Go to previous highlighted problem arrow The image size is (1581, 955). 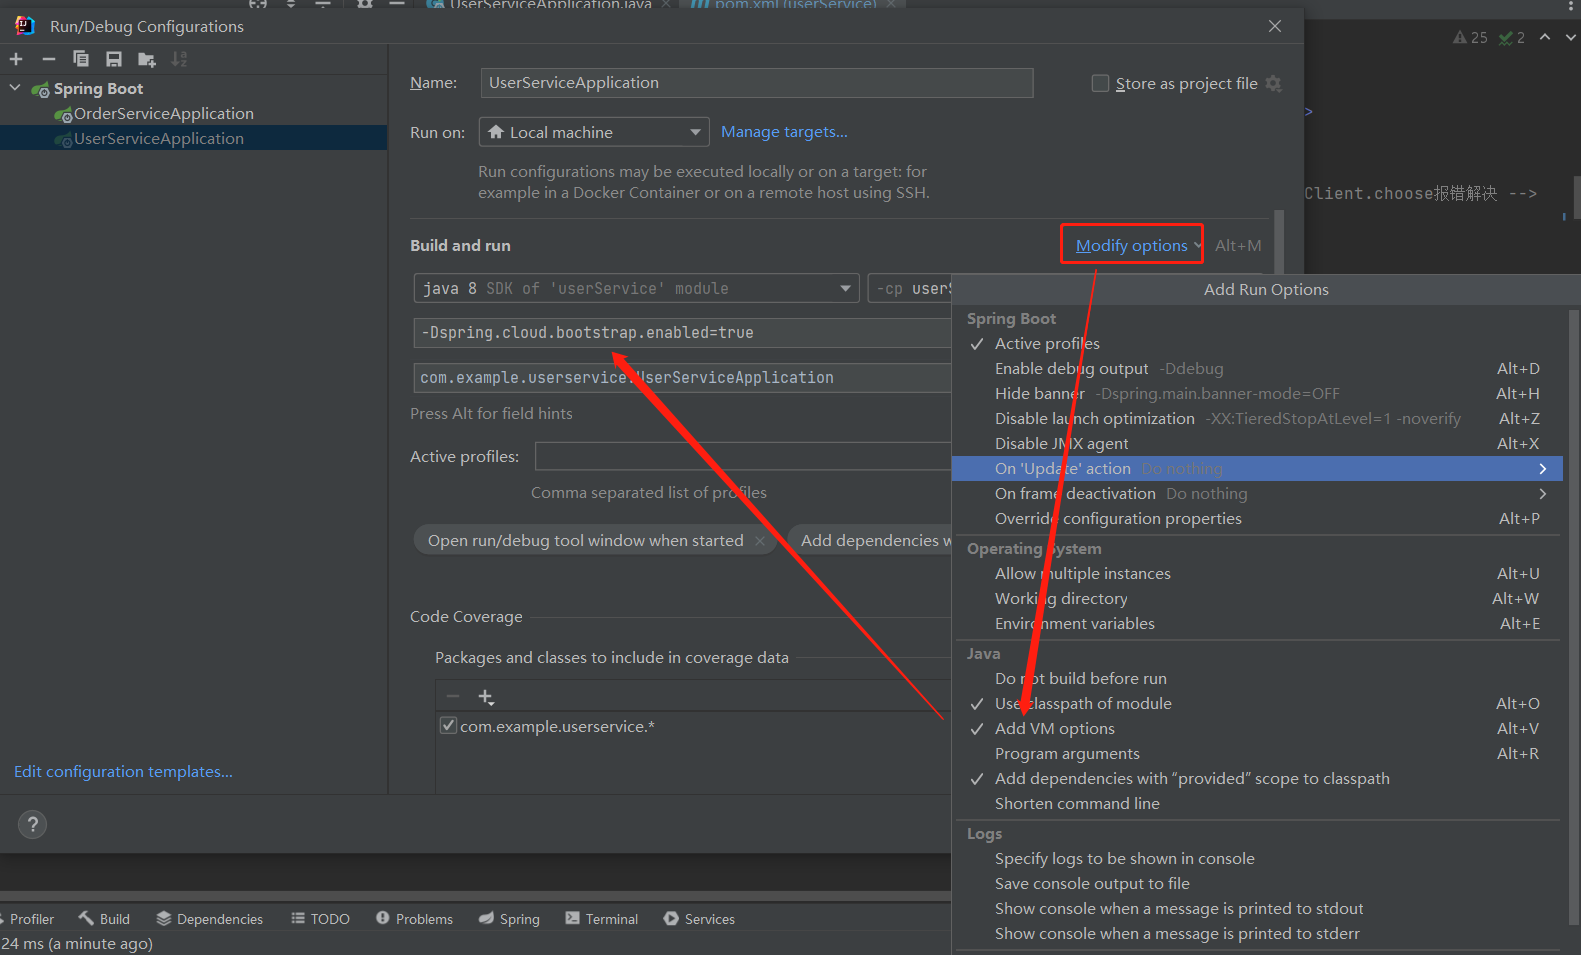coord(1545,37)
